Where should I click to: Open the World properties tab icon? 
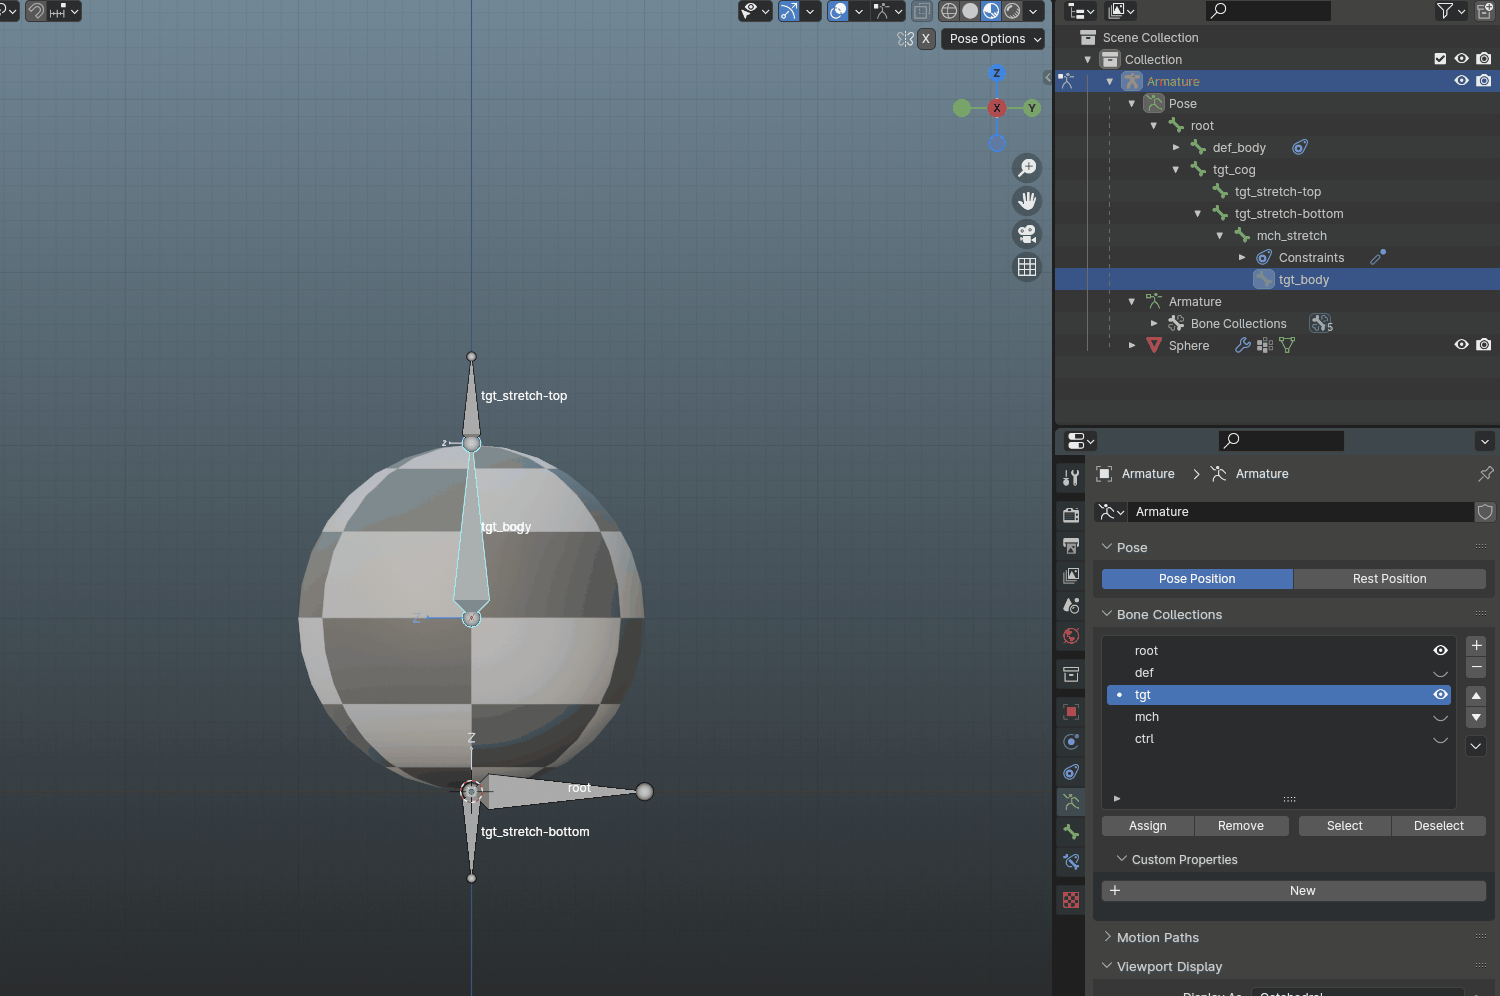[x=1071, y=636]
